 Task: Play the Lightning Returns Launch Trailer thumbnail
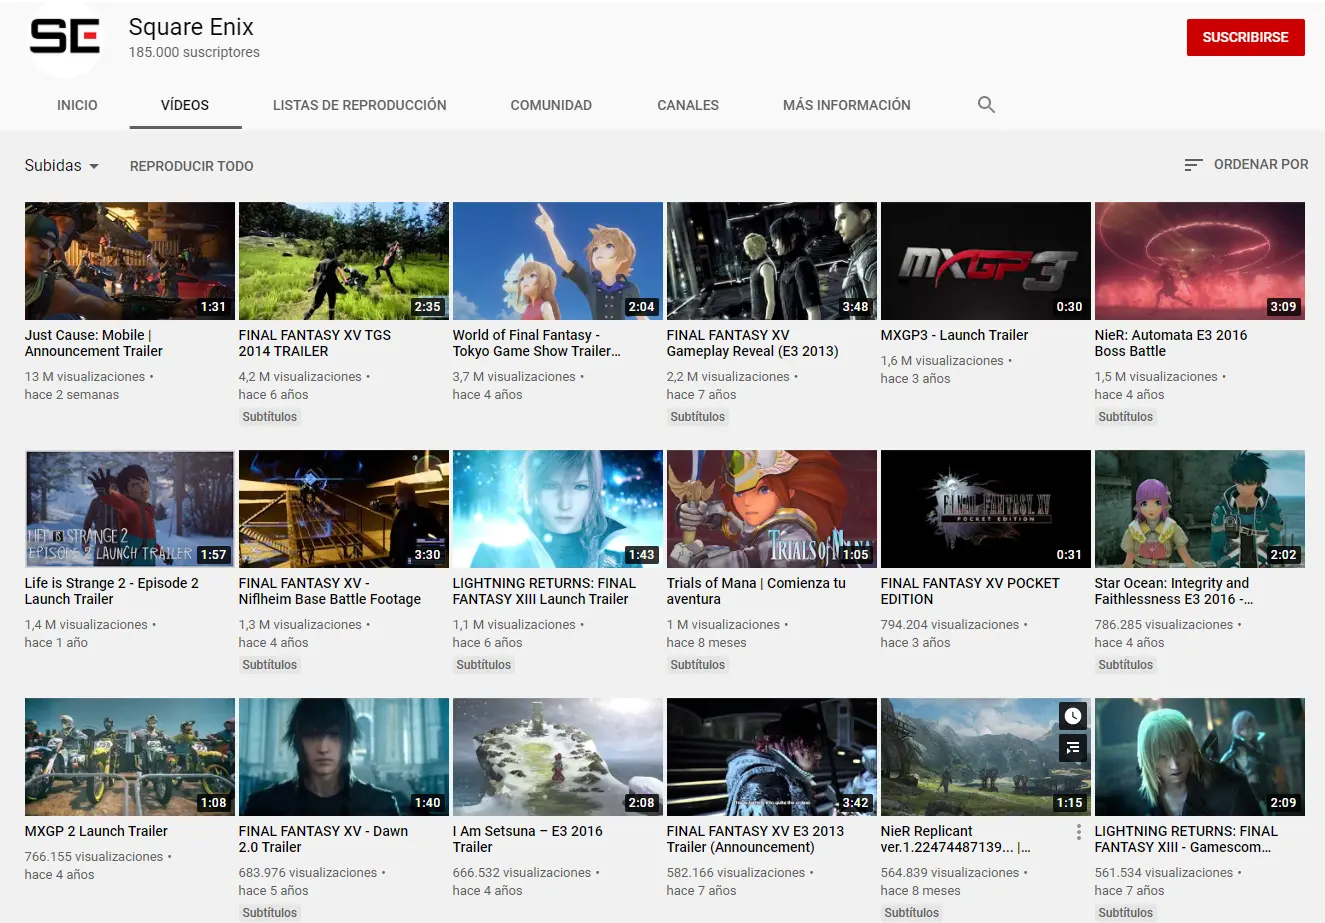pos(558,509)
